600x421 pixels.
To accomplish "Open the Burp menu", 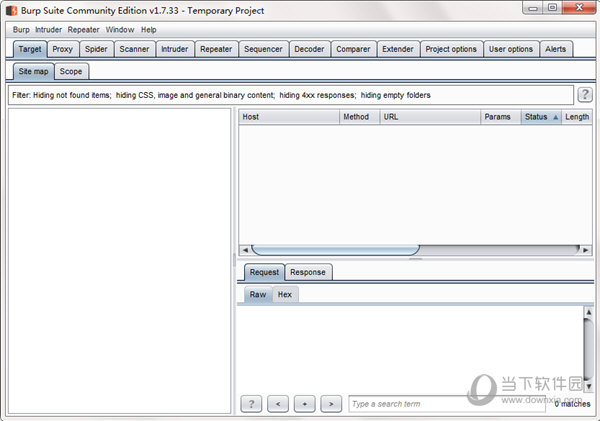I will (21, 30).
